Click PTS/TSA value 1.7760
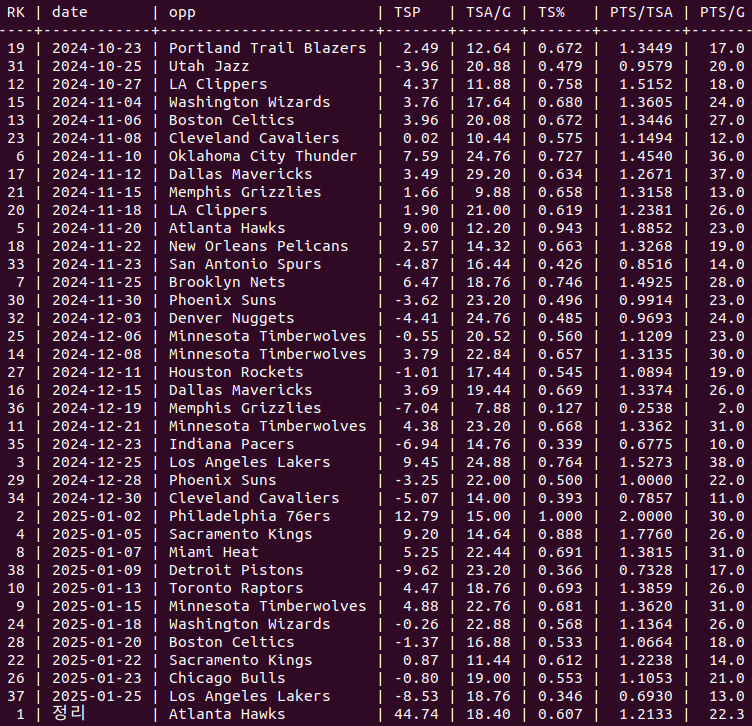This screenshot has height=726, width=752. 646,534
